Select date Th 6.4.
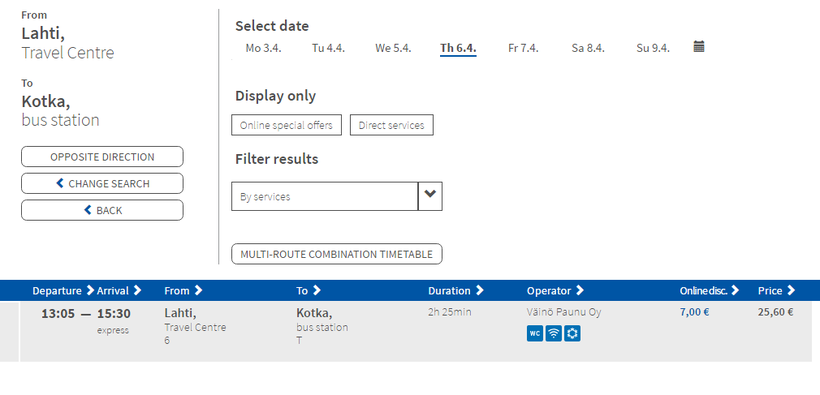 tap(458, 48)
